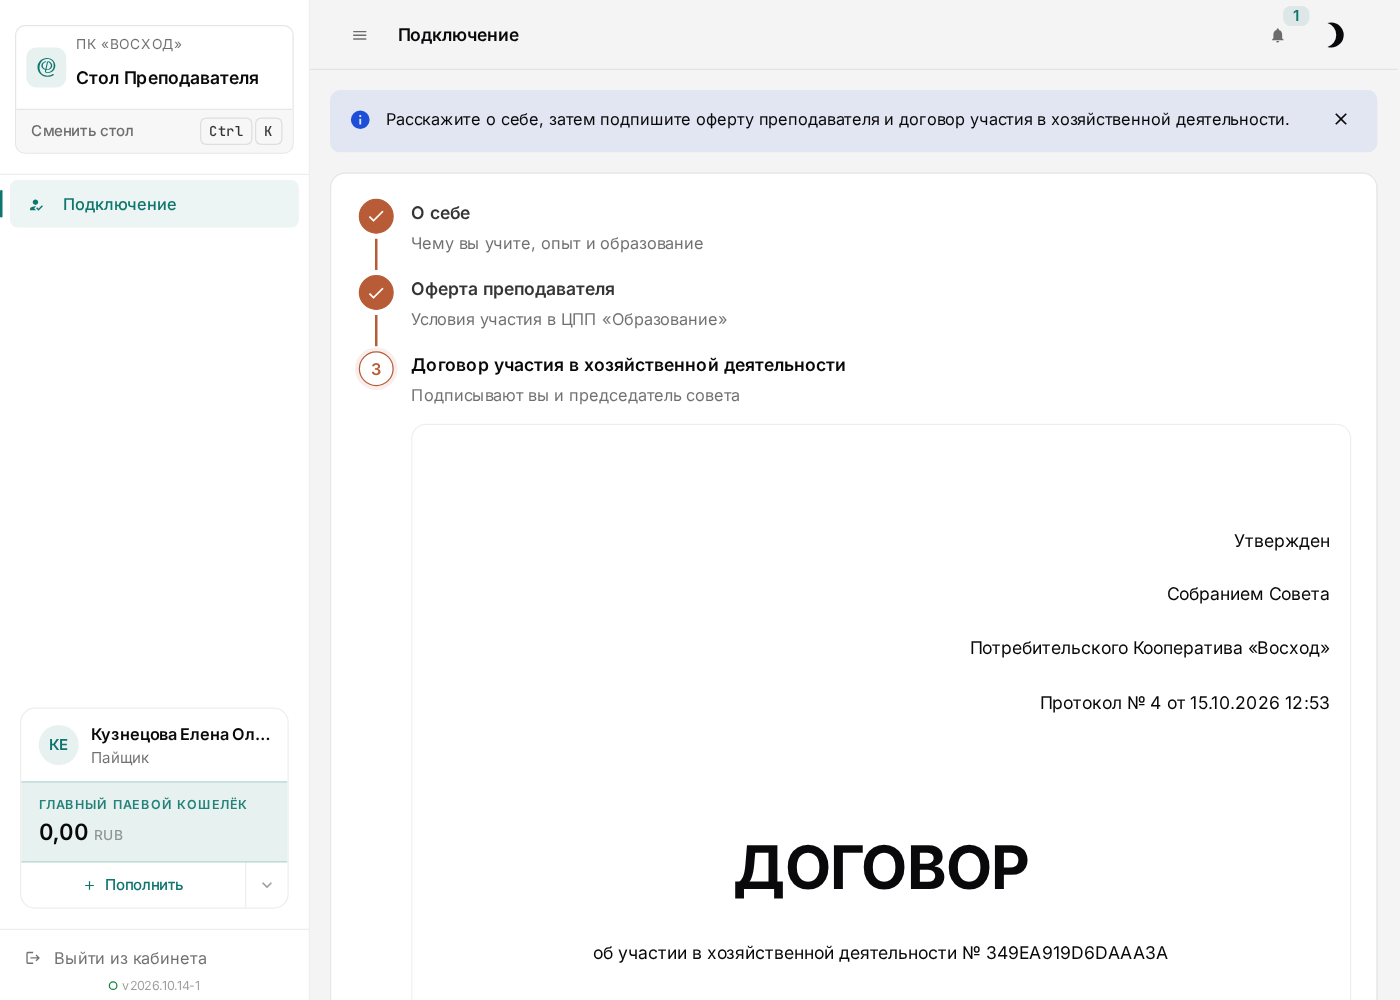Select step 3 circle marker

(x=376, y=369)
